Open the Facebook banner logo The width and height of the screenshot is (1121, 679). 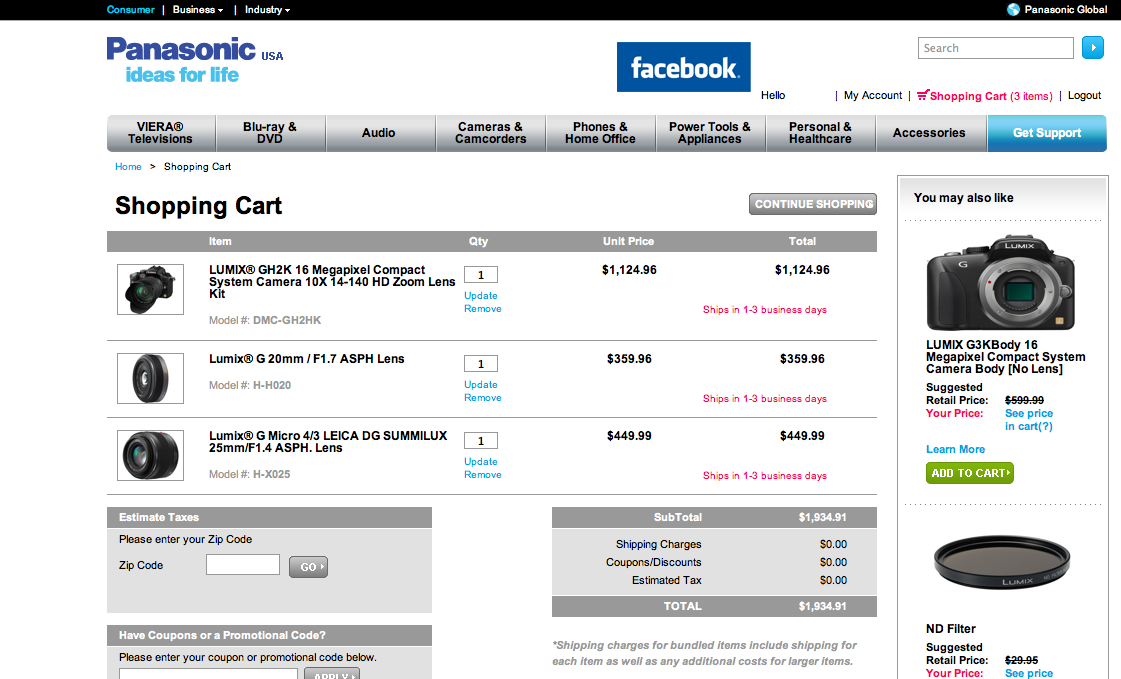coord(683,67)
